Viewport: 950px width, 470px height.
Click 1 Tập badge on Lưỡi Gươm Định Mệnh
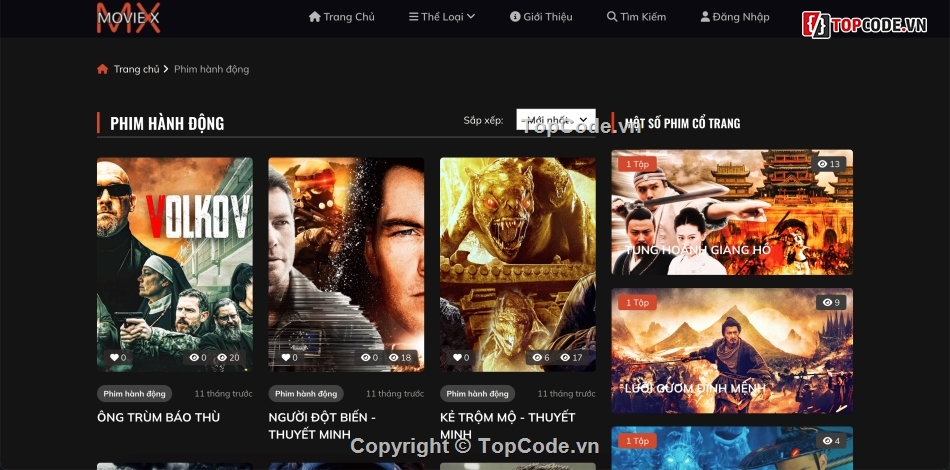pyautogui.click(x=637, y=302)
